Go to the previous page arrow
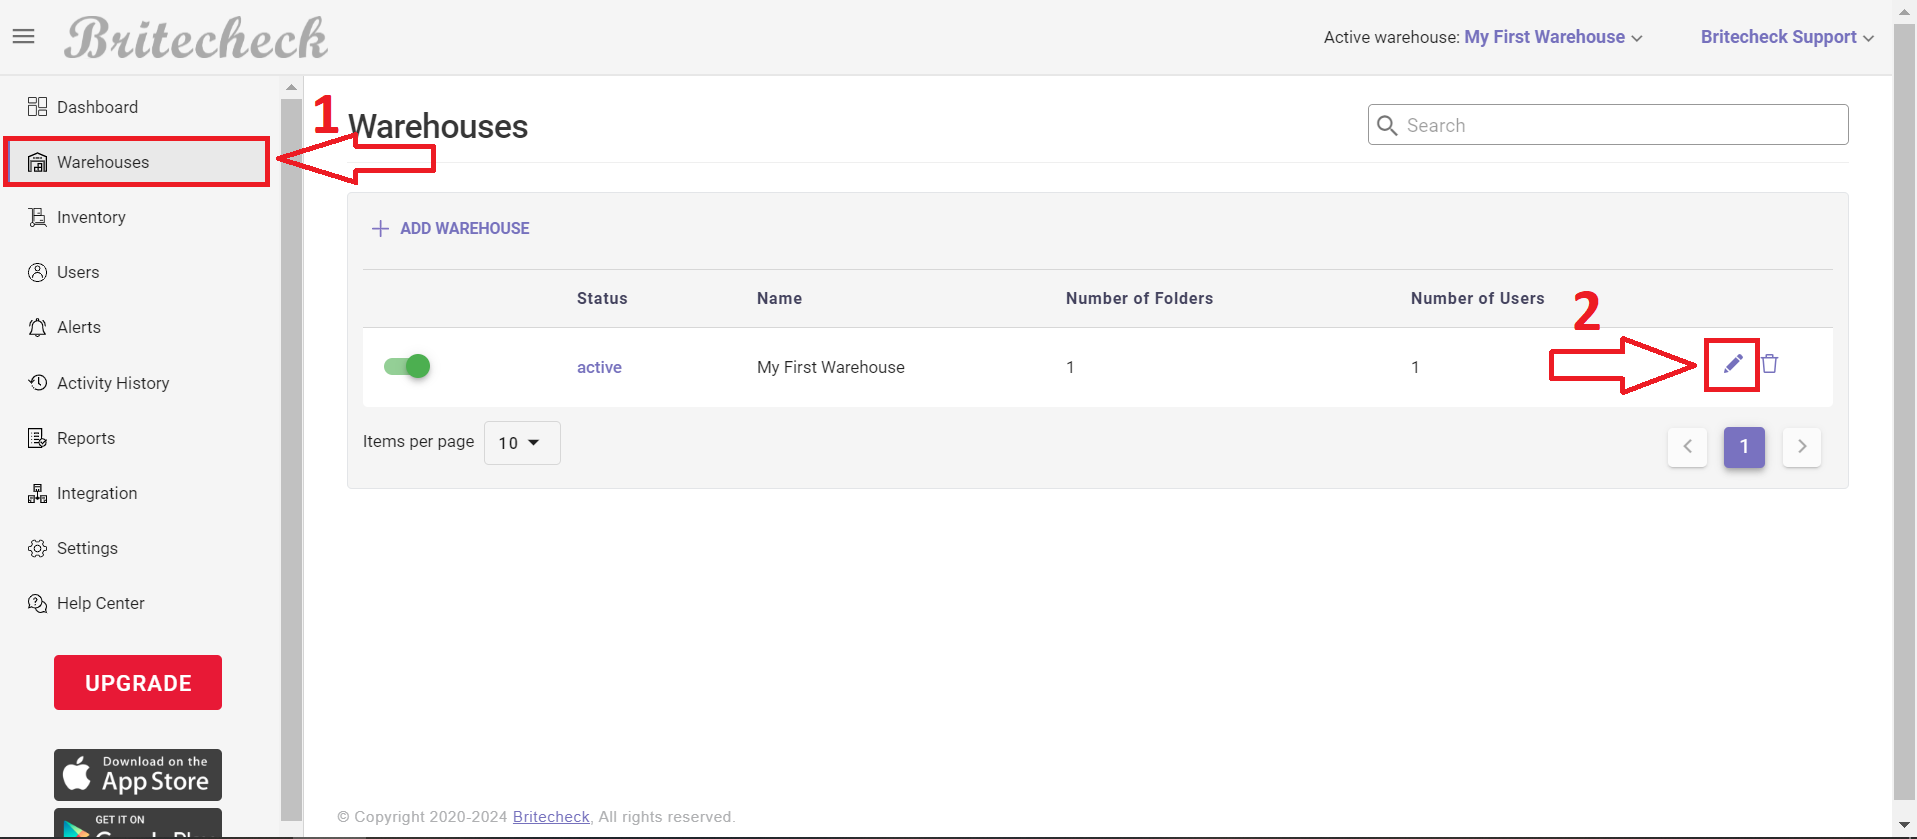Screen dimensions: 1917x839 coord(1687,447)
